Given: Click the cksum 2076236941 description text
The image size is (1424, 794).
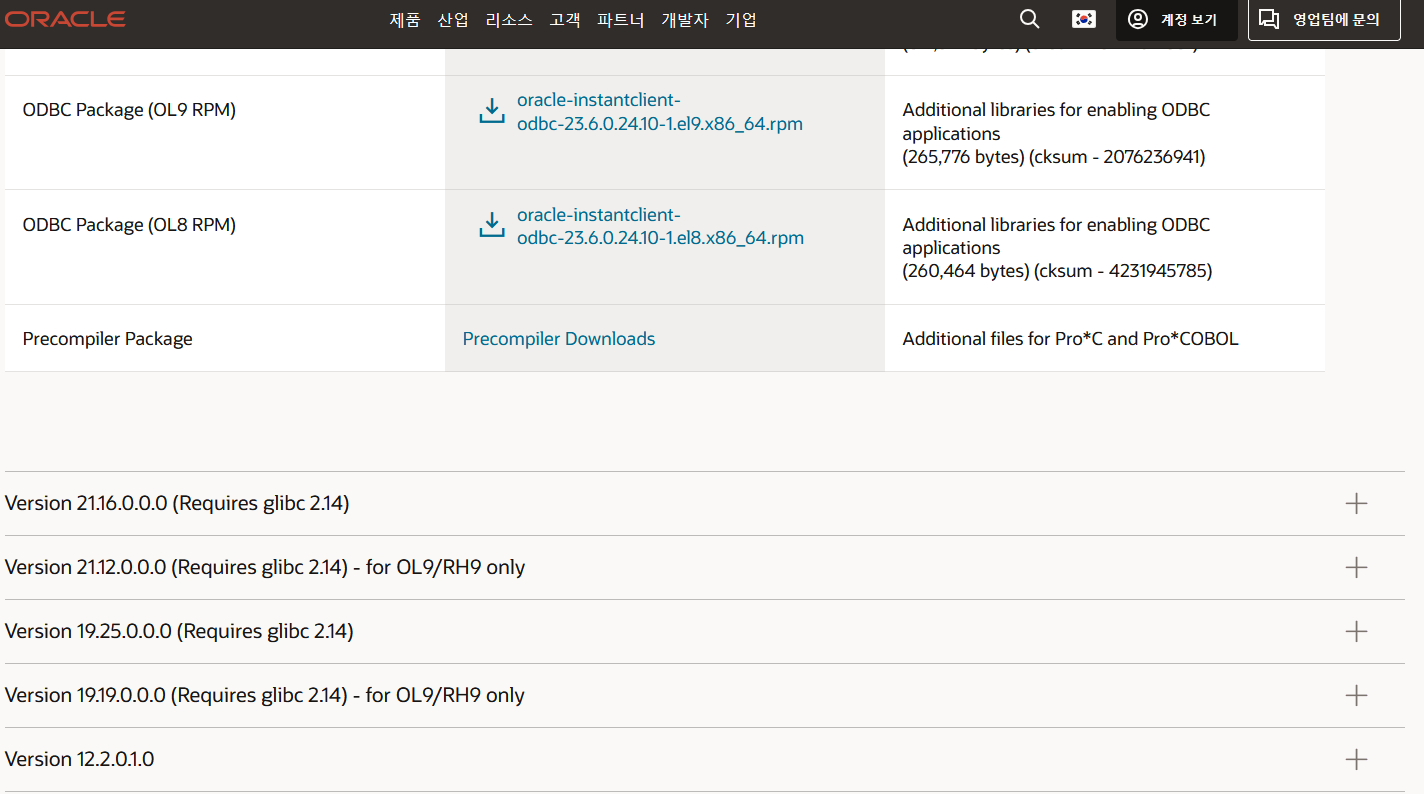Looking at the screenshot, I should point(1056,133).
